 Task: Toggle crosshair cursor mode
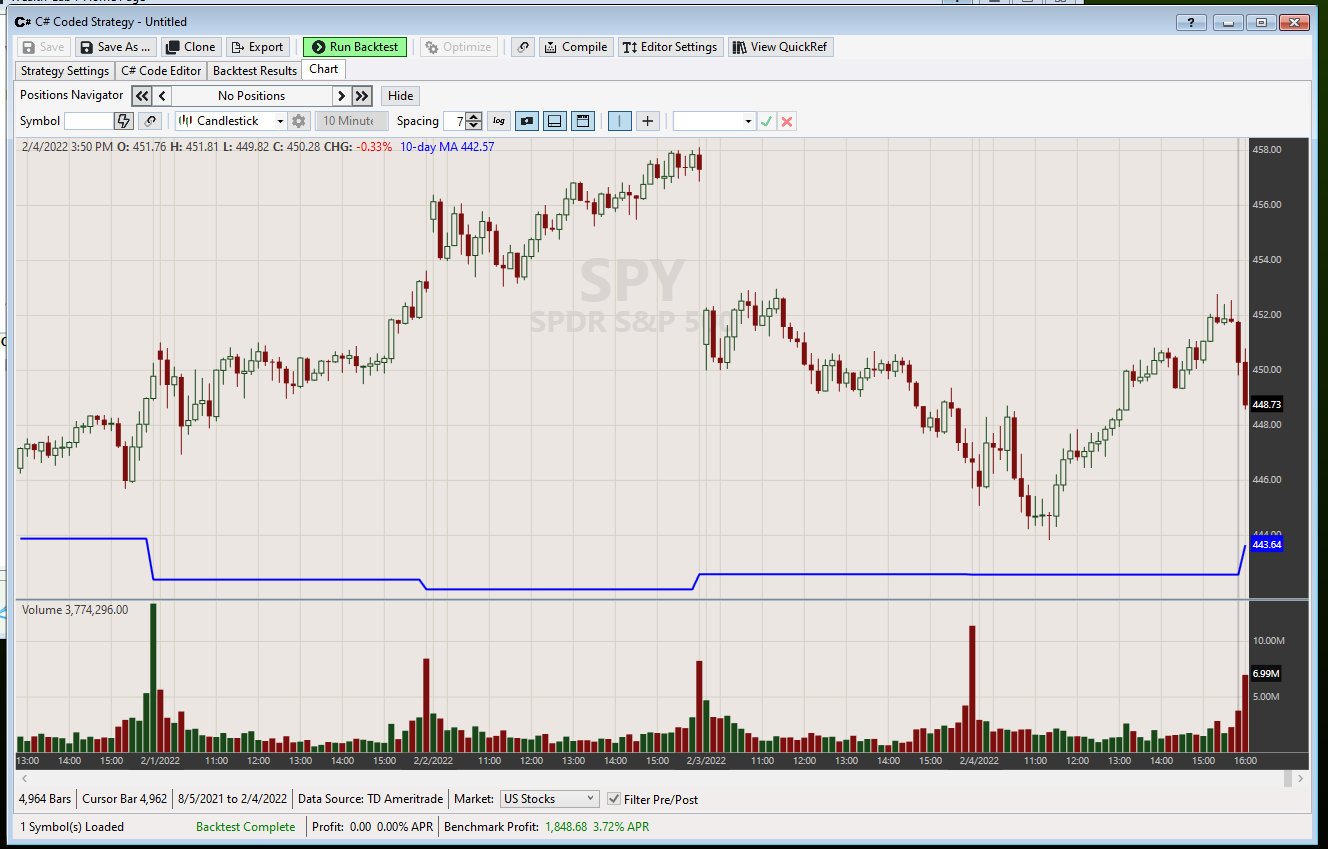click(x=648, y=121)
